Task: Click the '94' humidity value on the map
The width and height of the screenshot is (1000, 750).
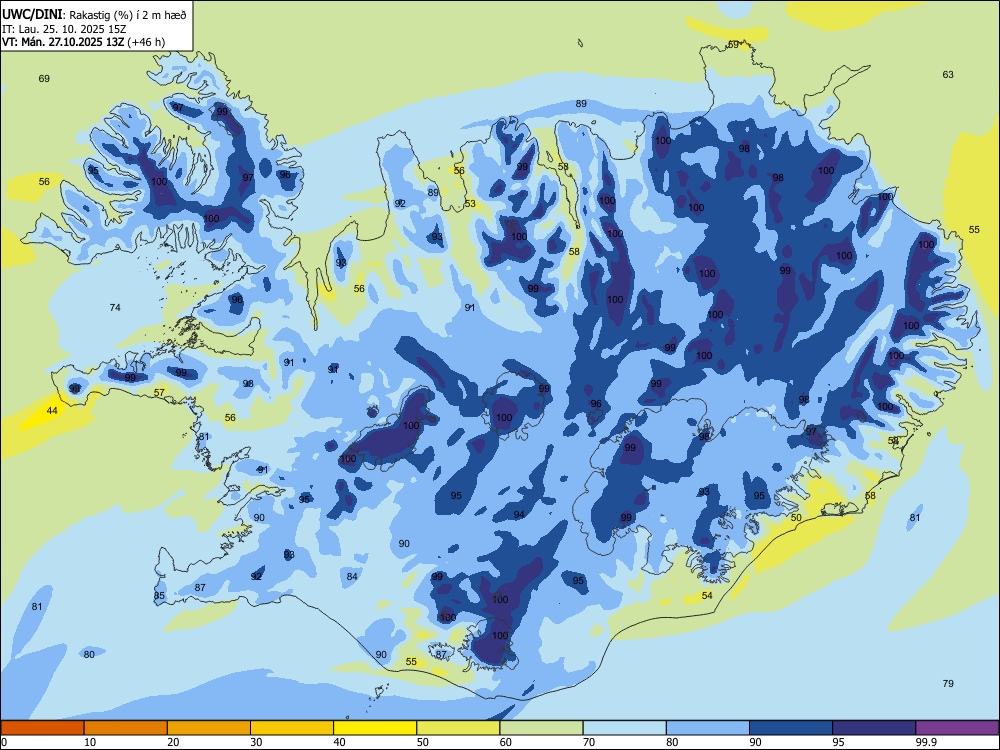Action: (x=519, y=515)
